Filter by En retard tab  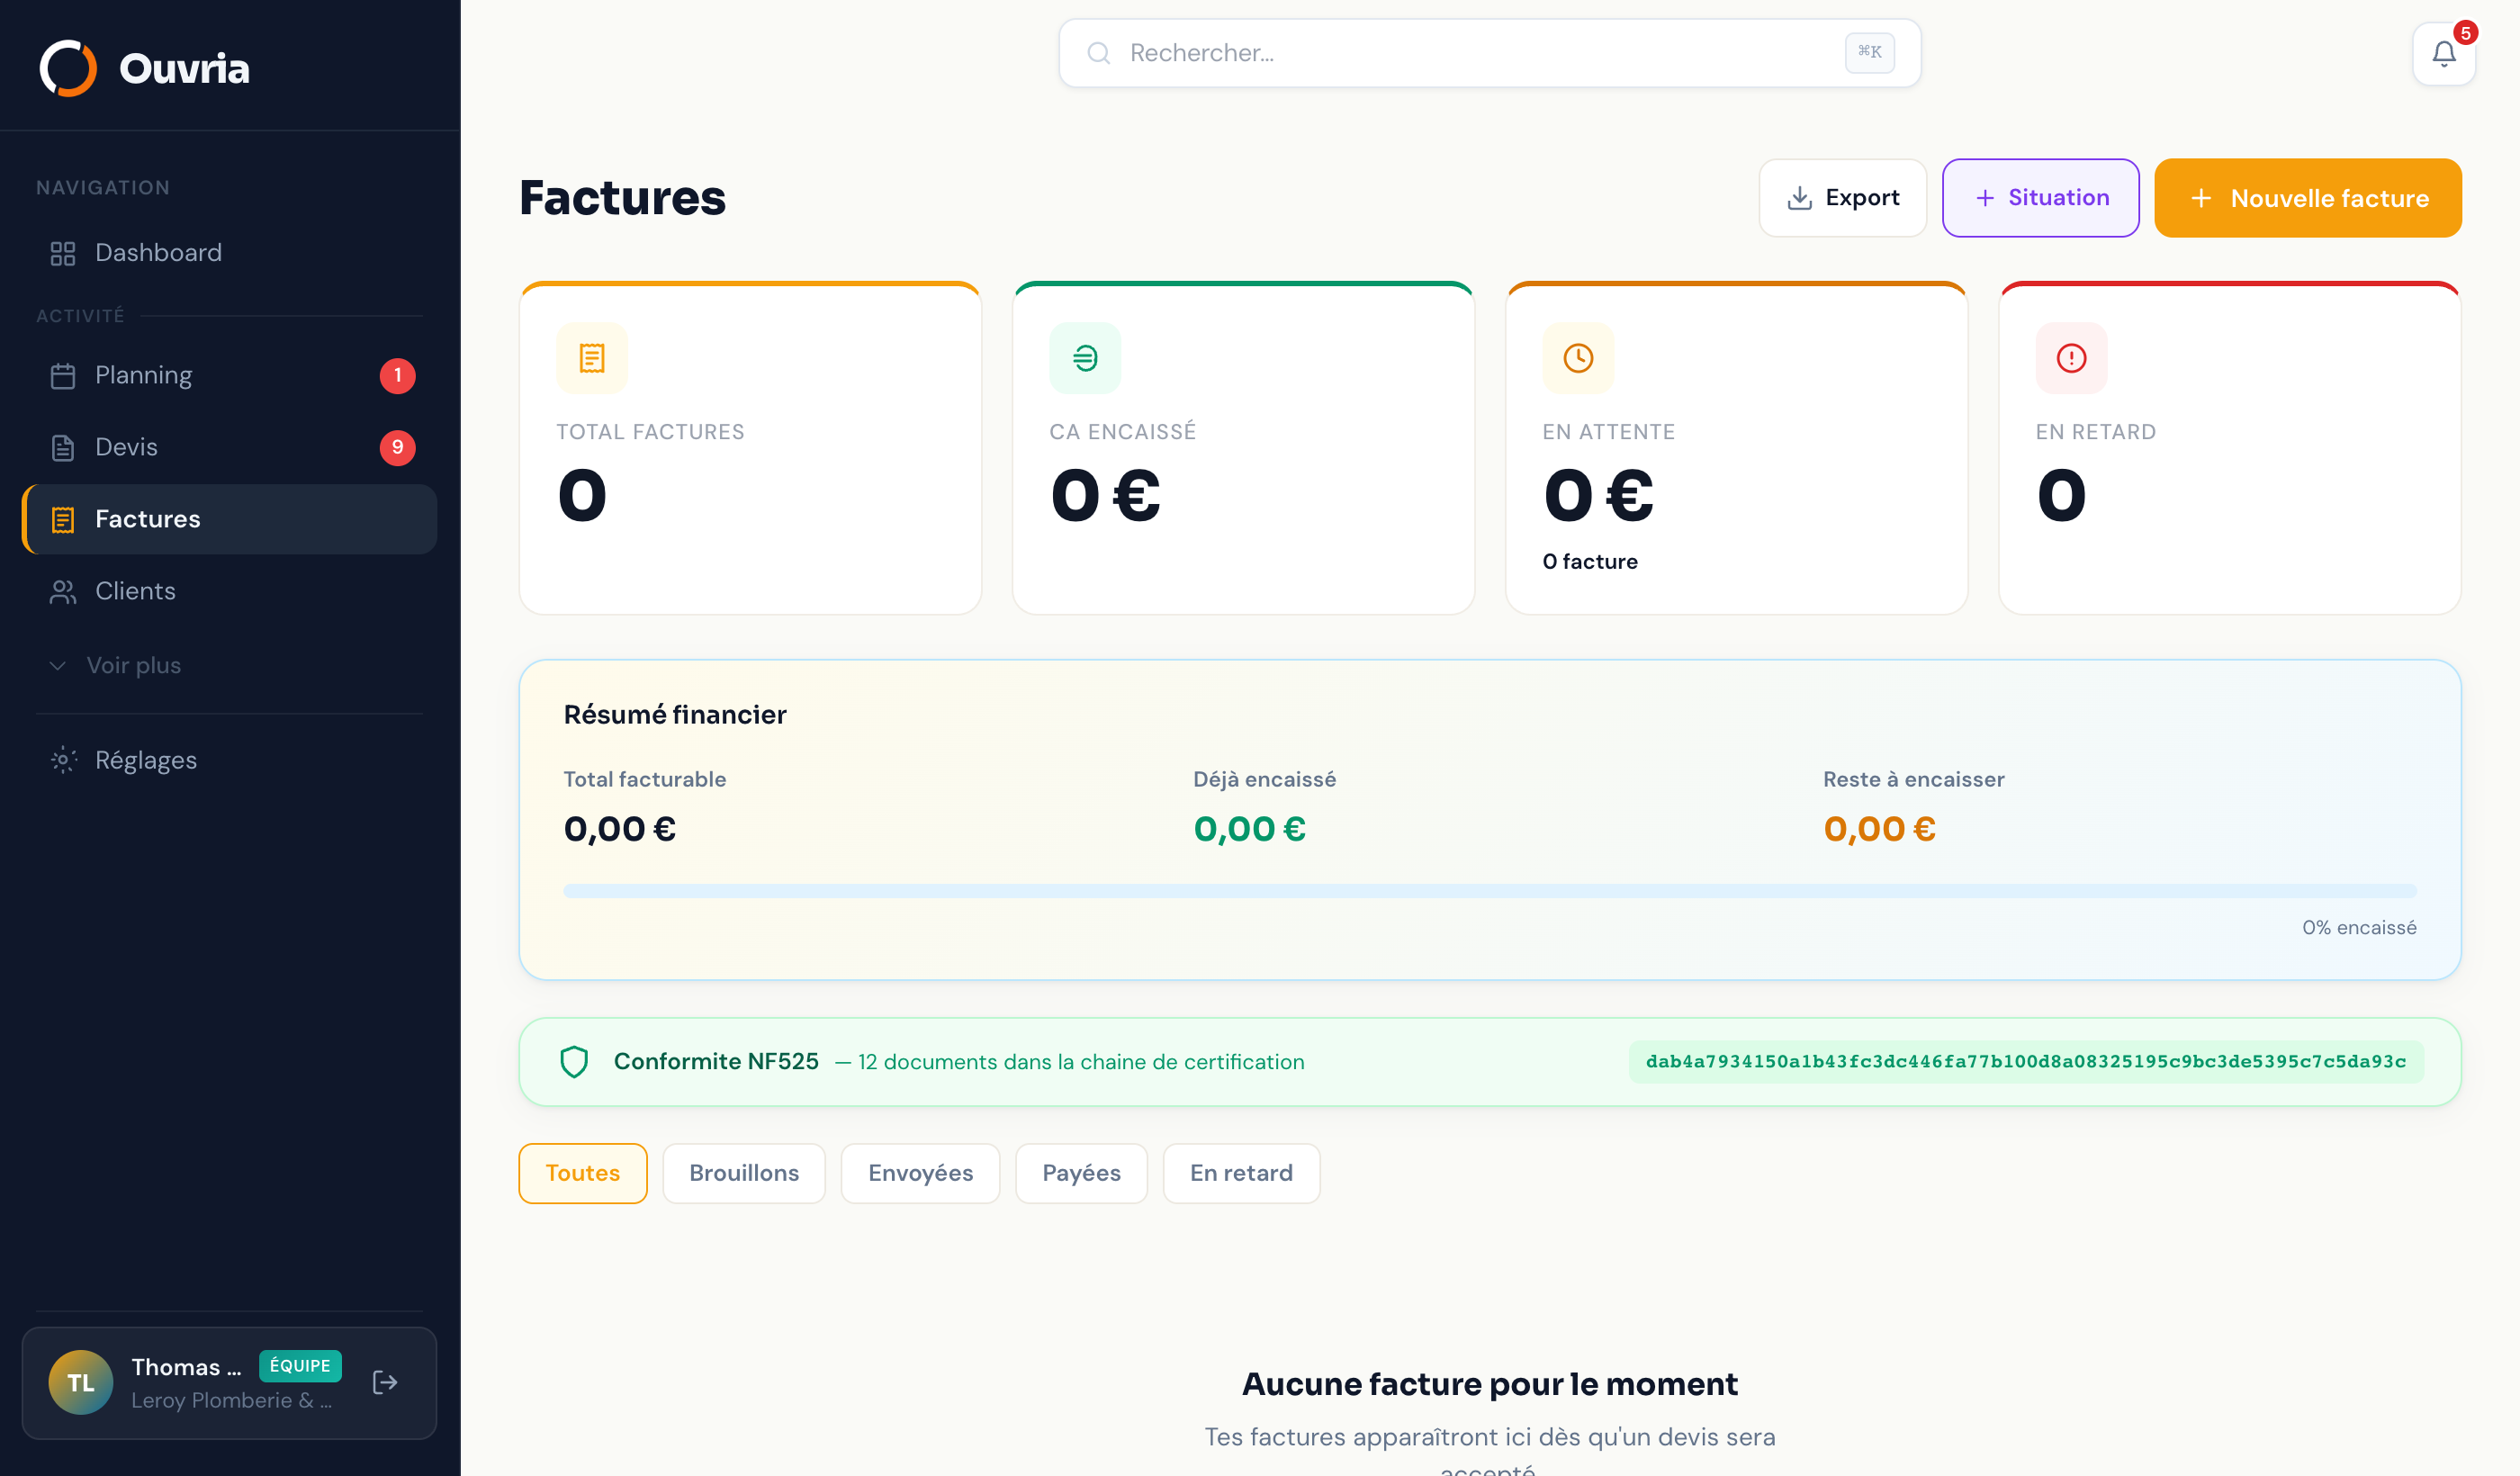1241,1173
